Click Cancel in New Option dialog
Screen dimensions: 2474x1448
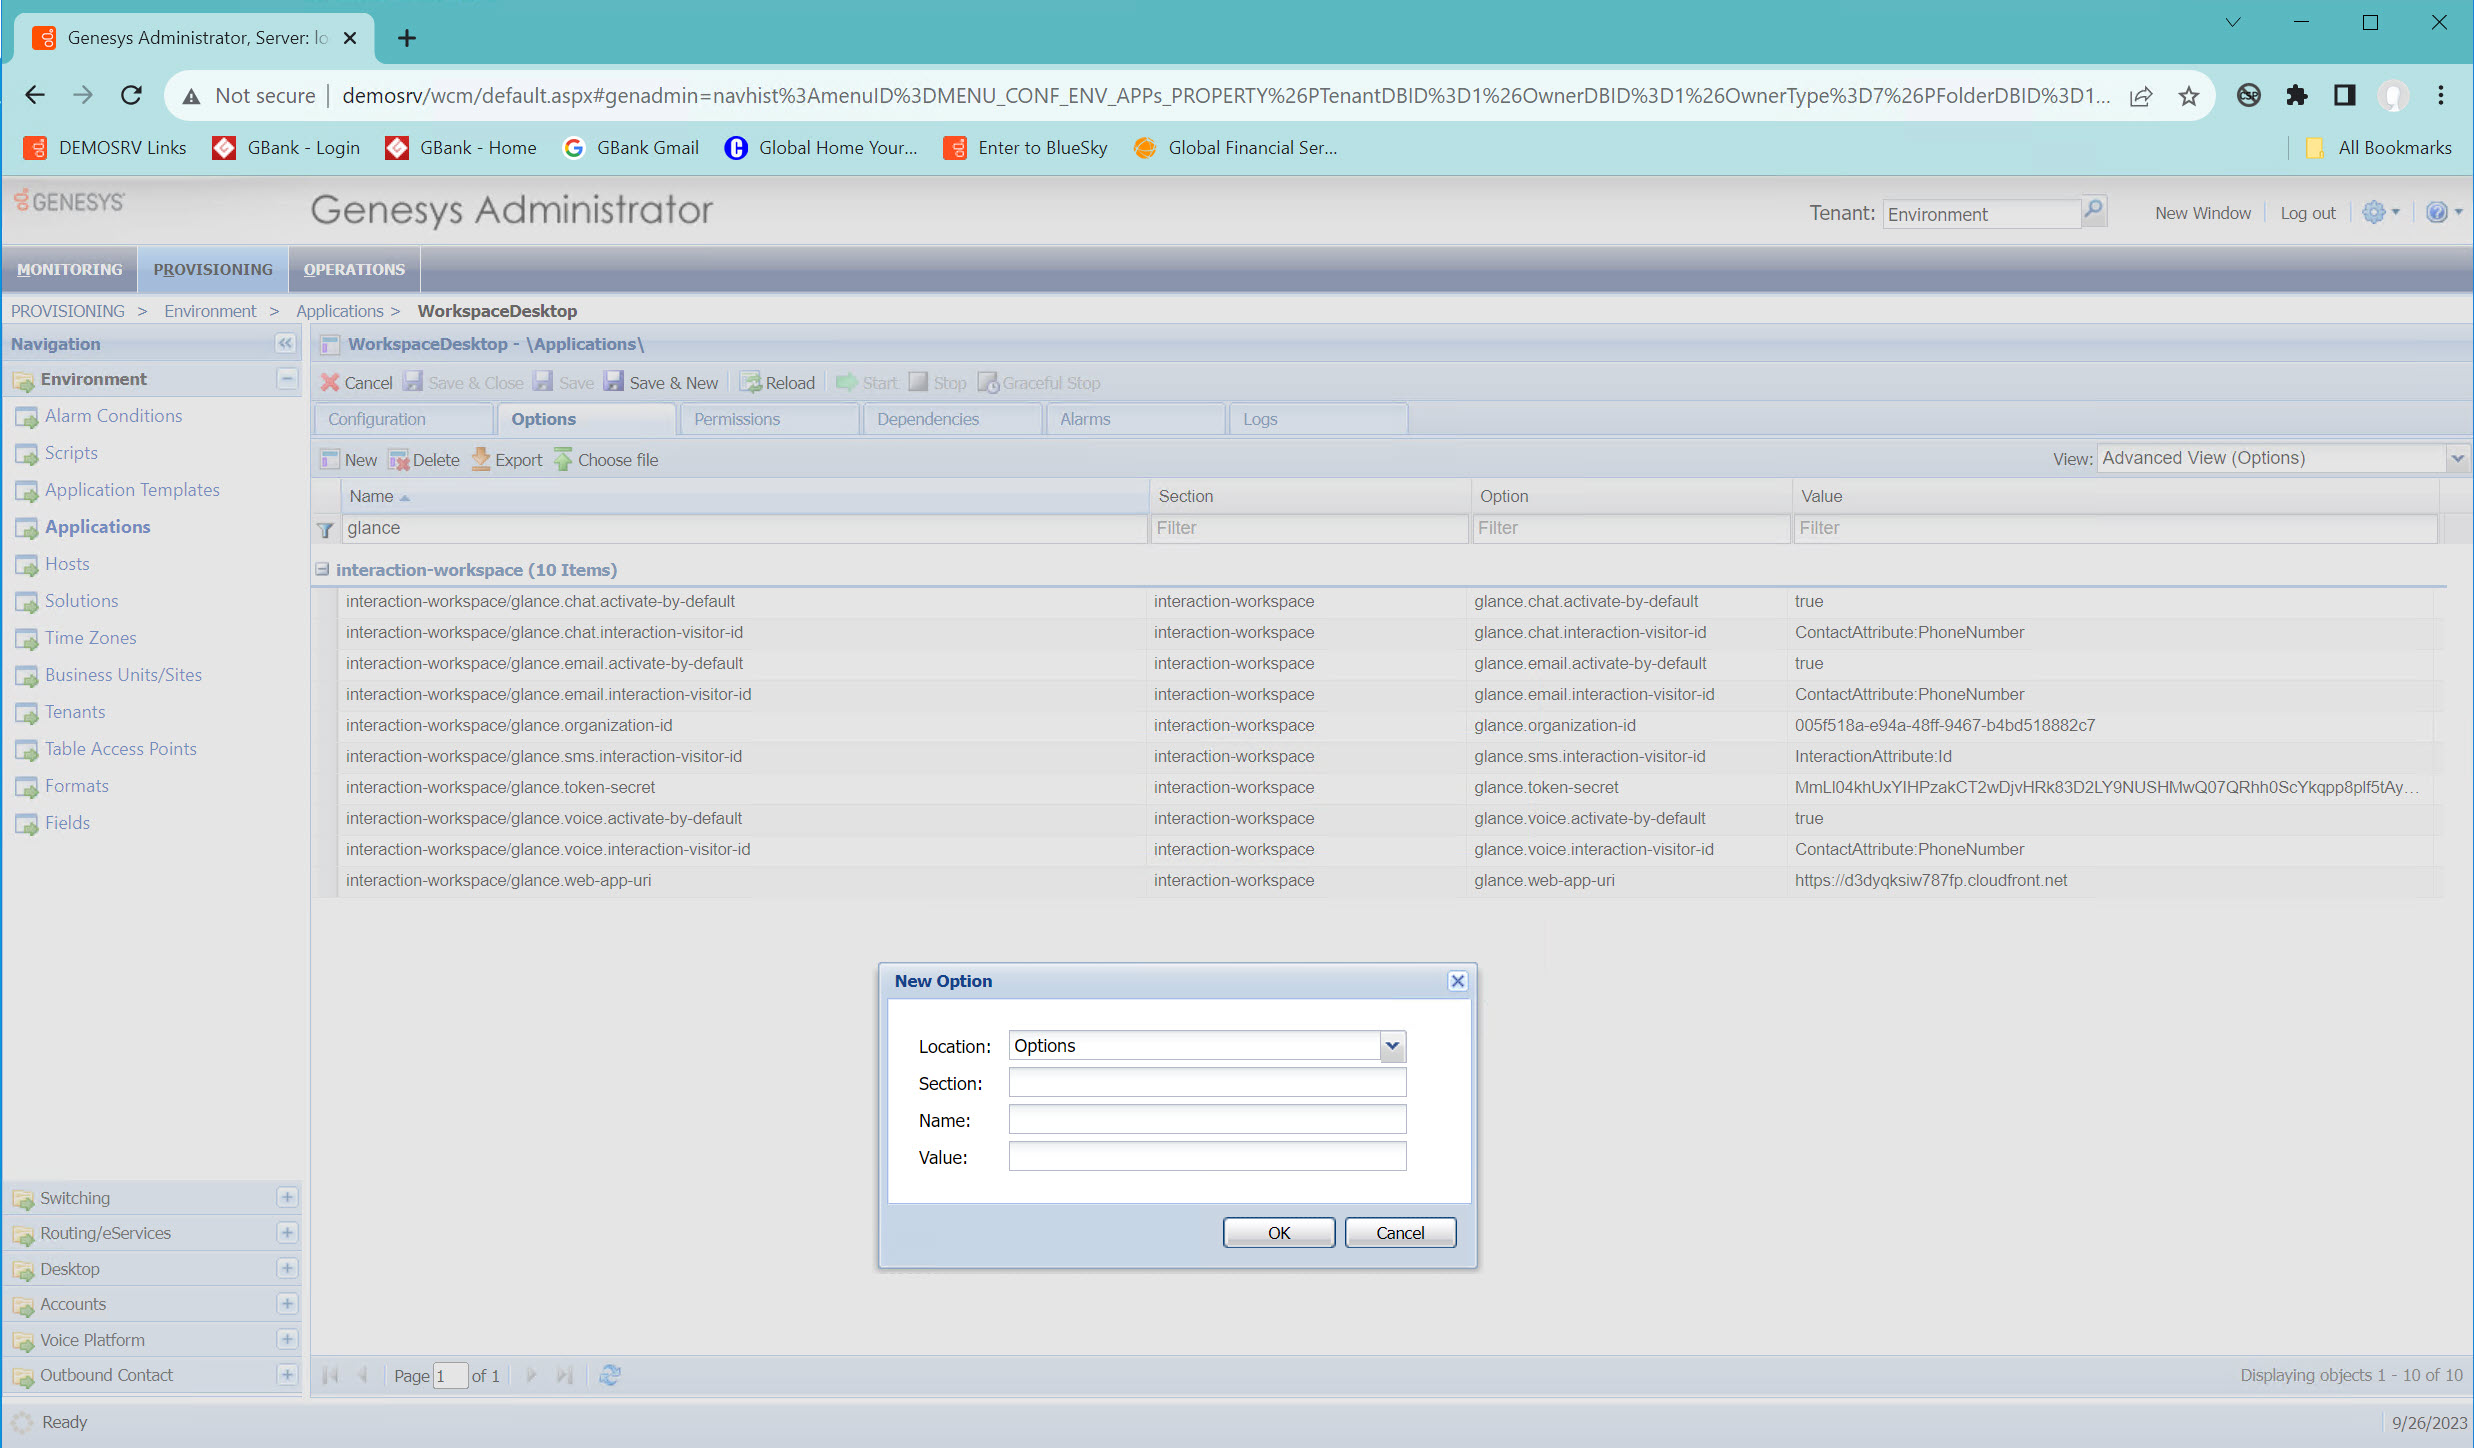tap(1400, 1233)
